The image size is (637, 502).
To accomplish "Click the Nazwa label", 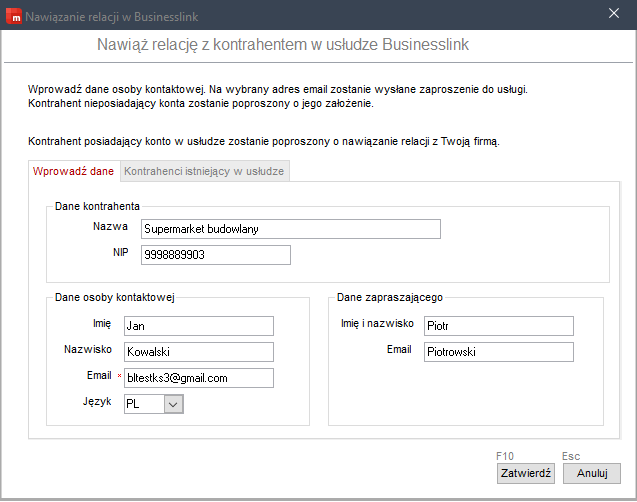I will (110, 226).
